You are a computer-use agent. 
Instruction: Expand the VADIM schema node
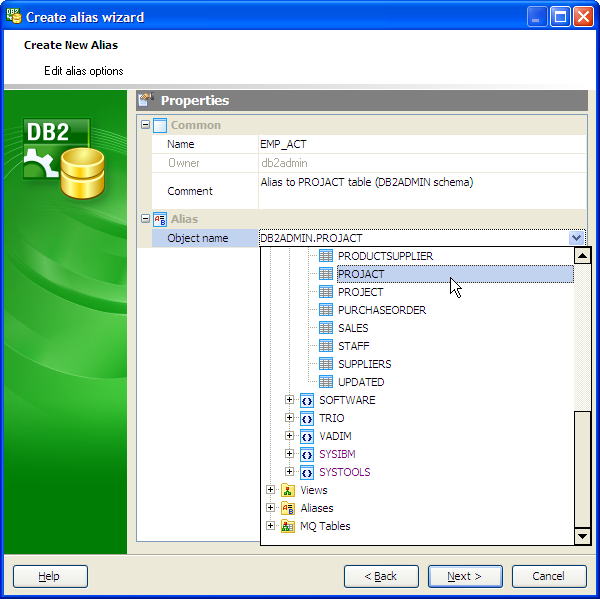click(290, 436)
